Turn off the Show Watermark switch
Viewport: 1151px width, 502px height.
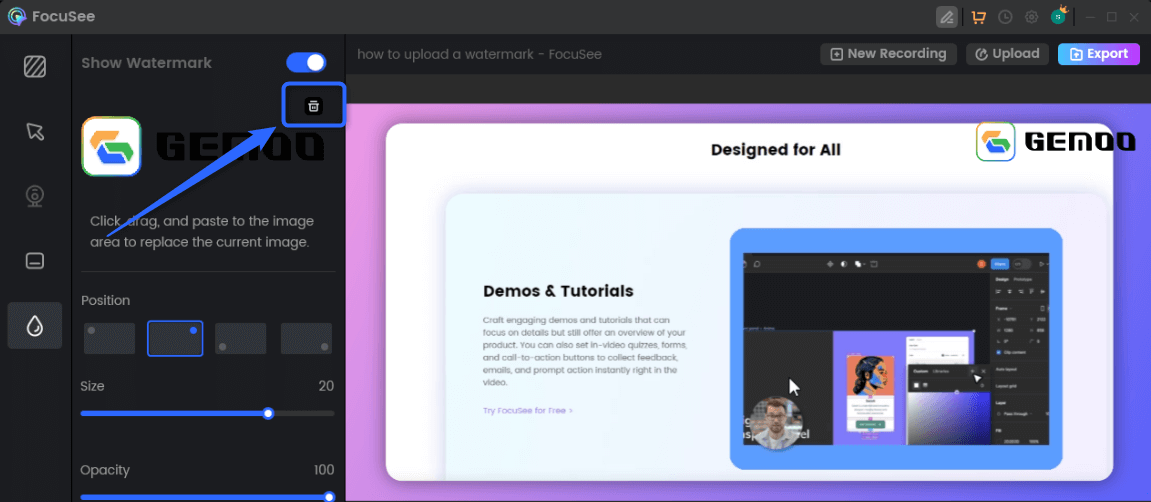click(306, 62)
